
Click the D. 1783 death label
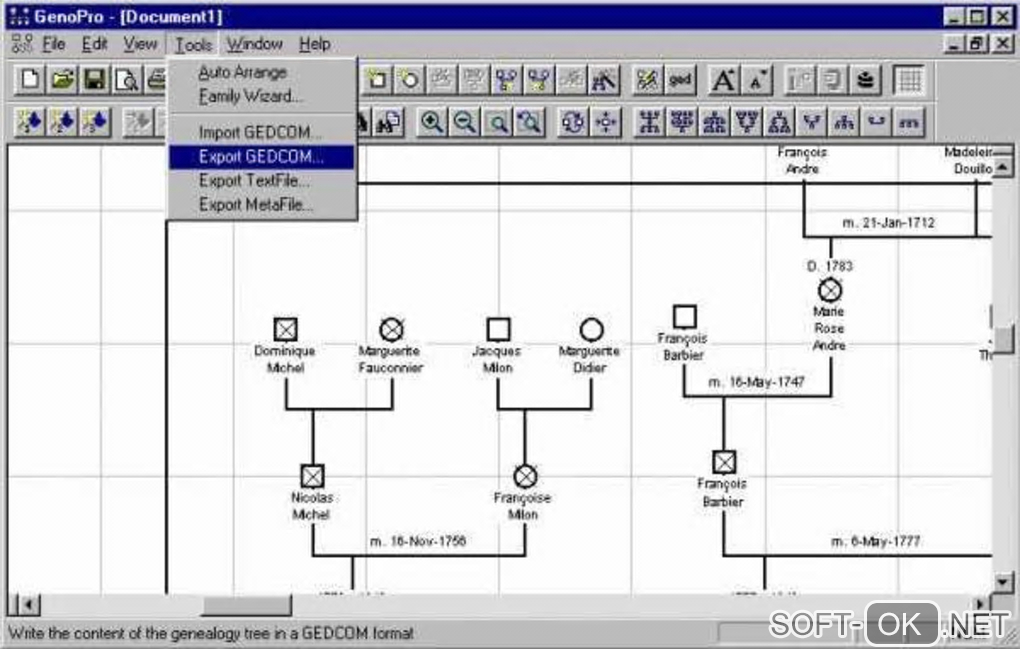point(830,266)
